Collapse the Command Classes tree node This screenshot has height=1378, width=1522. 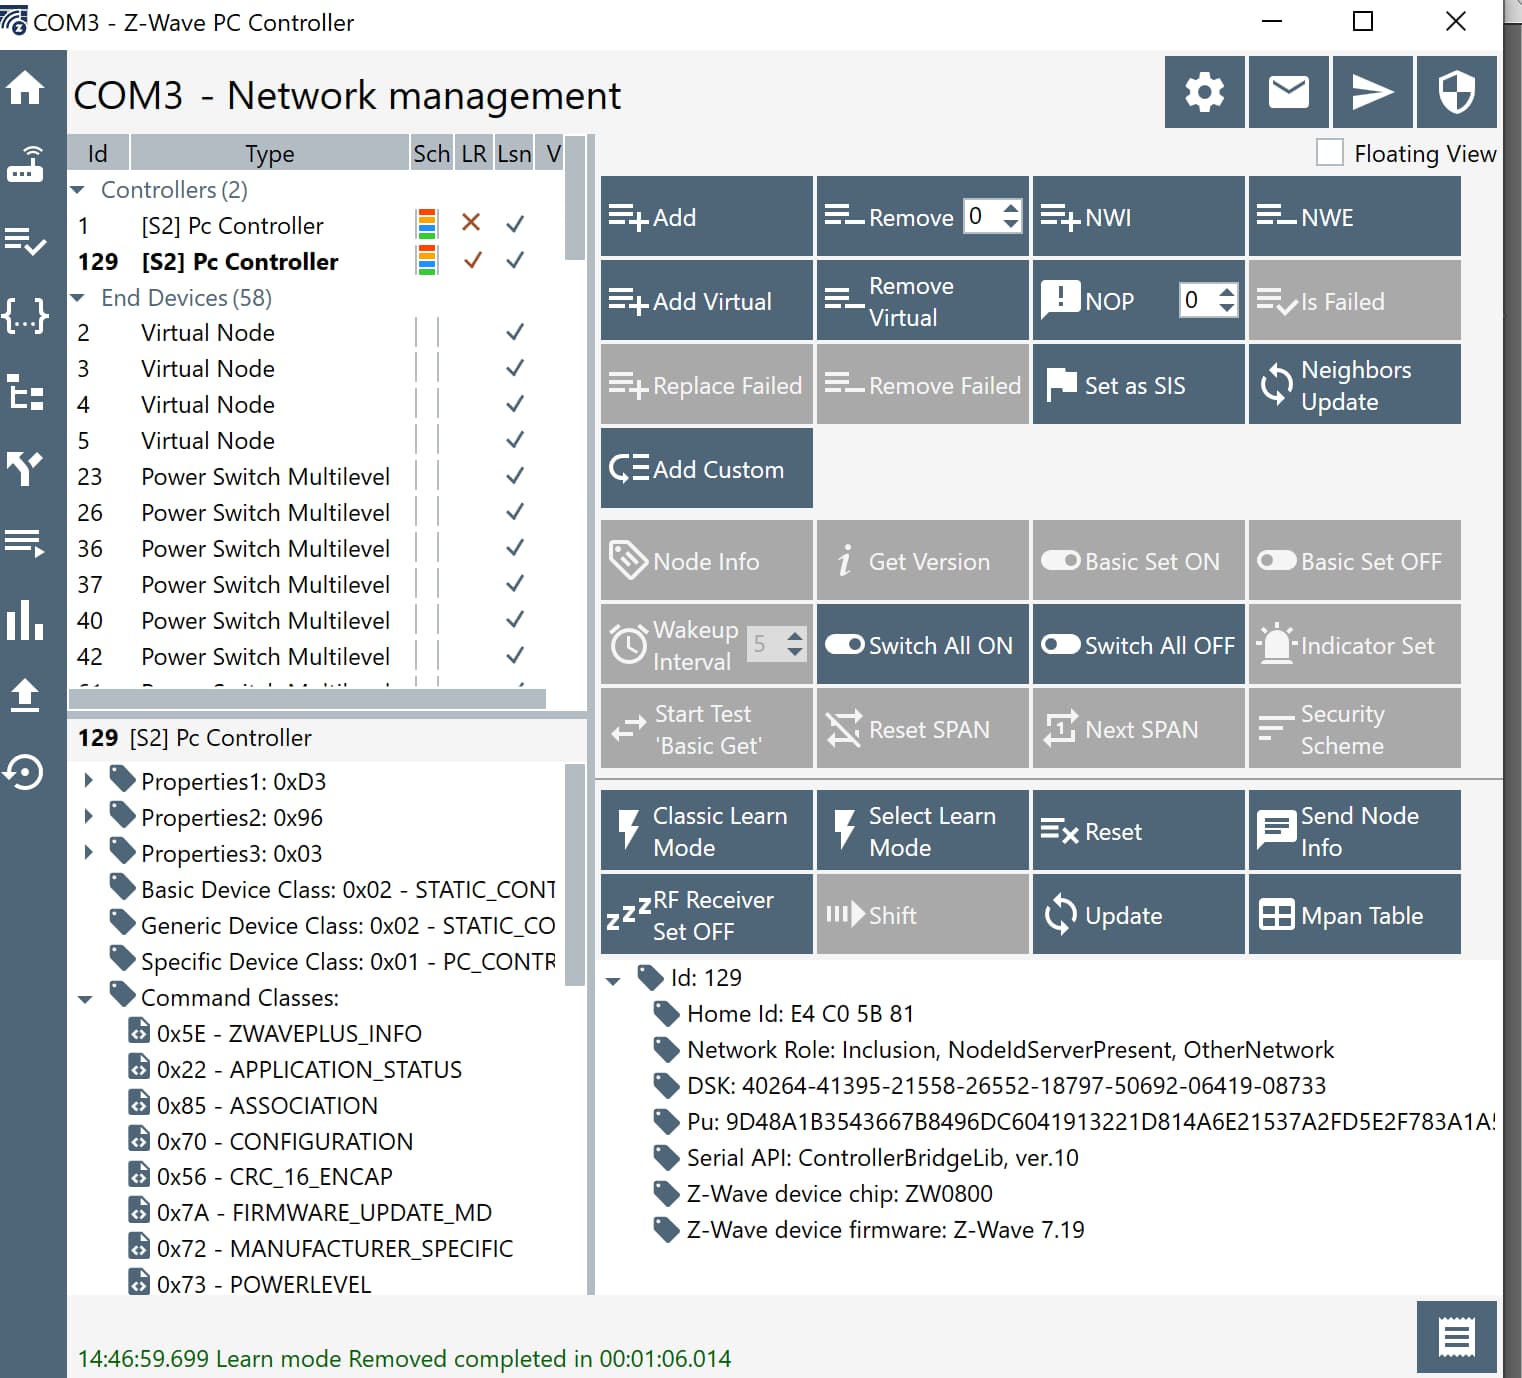[x=86, y=998]
